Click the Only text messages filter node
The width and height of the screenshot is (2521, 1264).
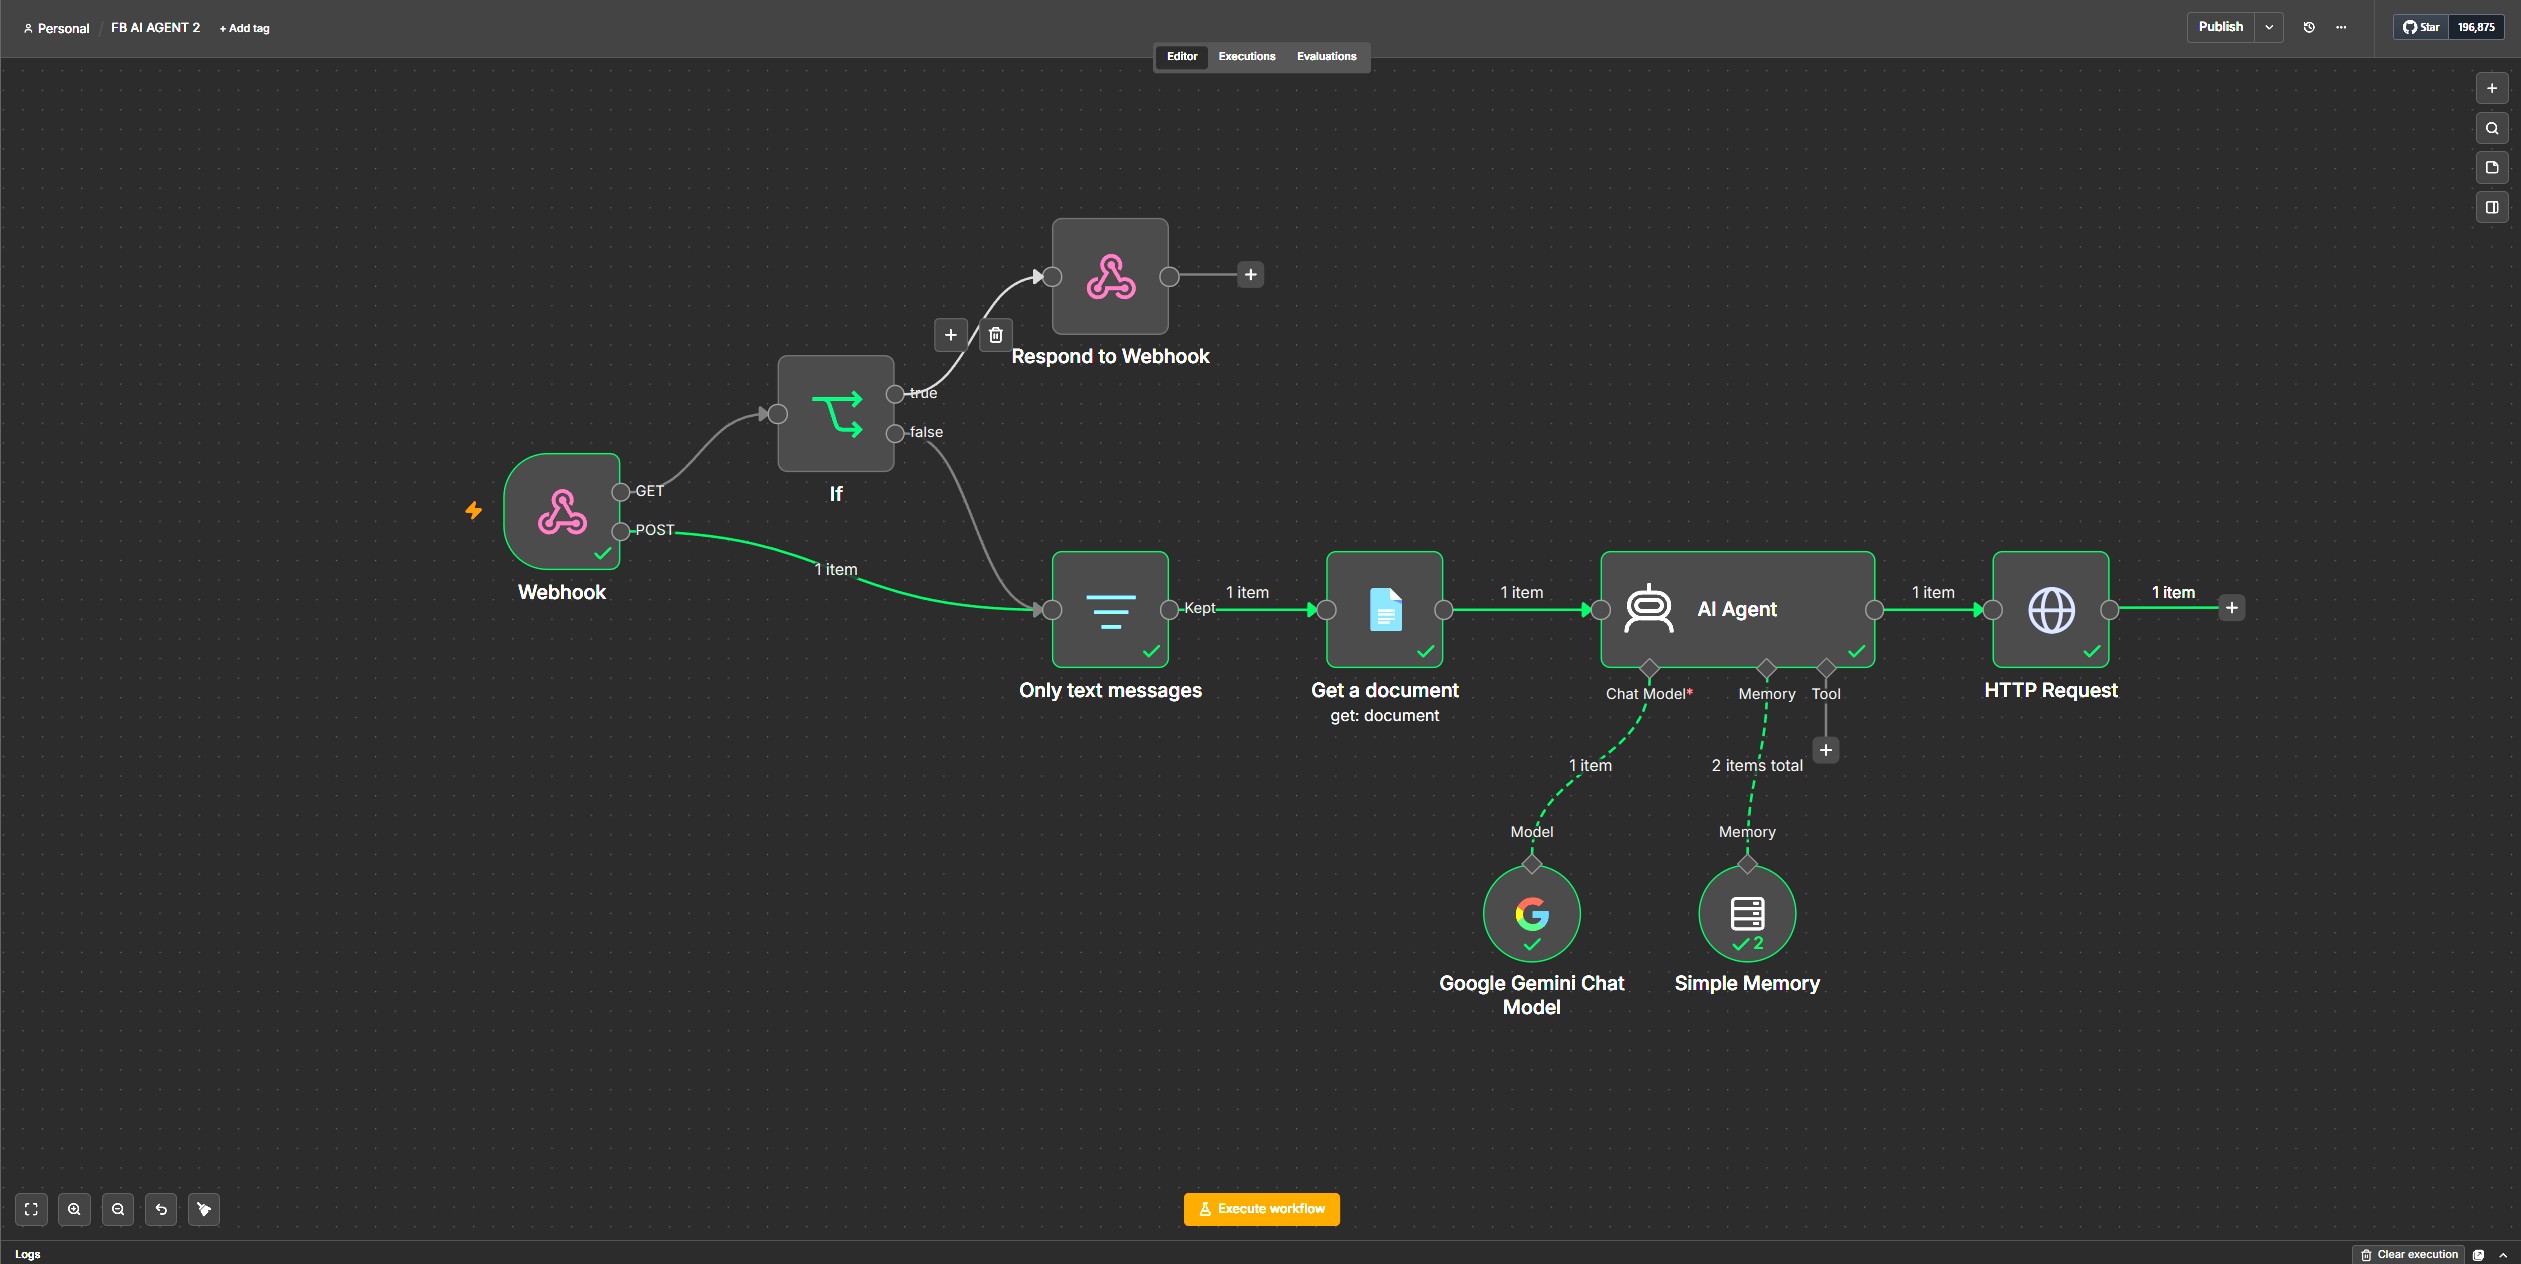[1110, 609]
